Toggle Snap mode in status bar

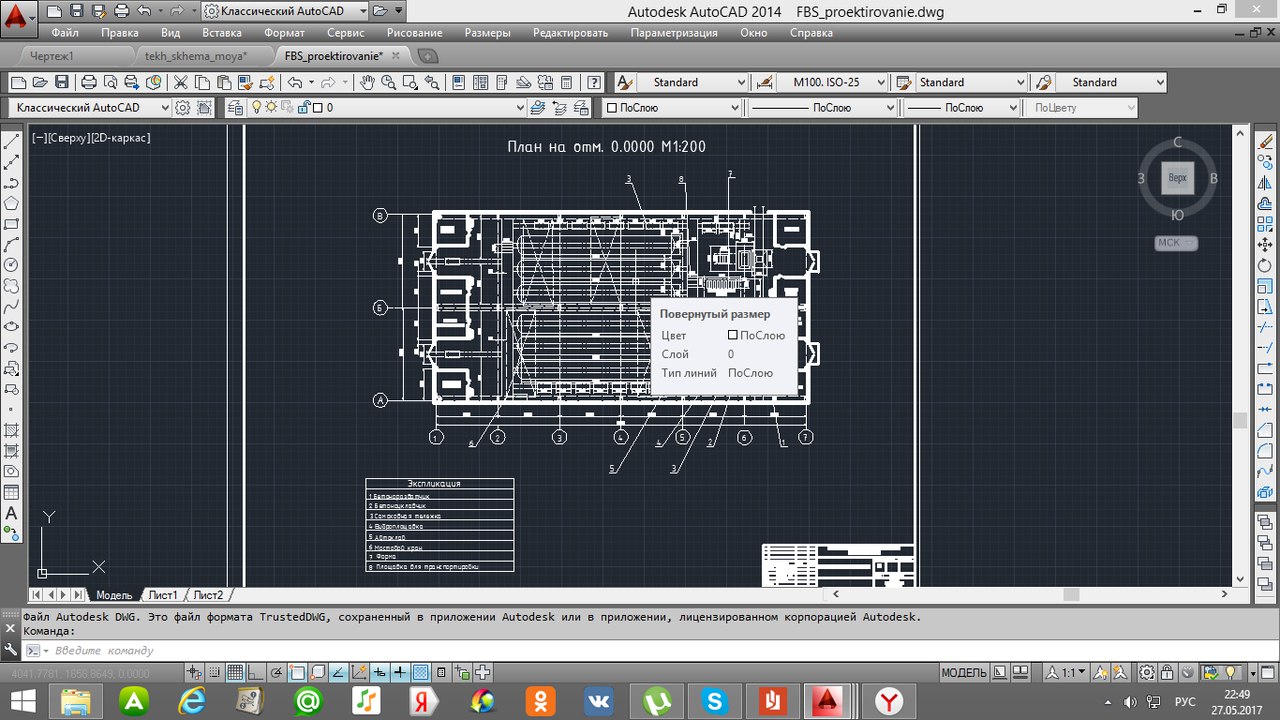click(215, 672)
